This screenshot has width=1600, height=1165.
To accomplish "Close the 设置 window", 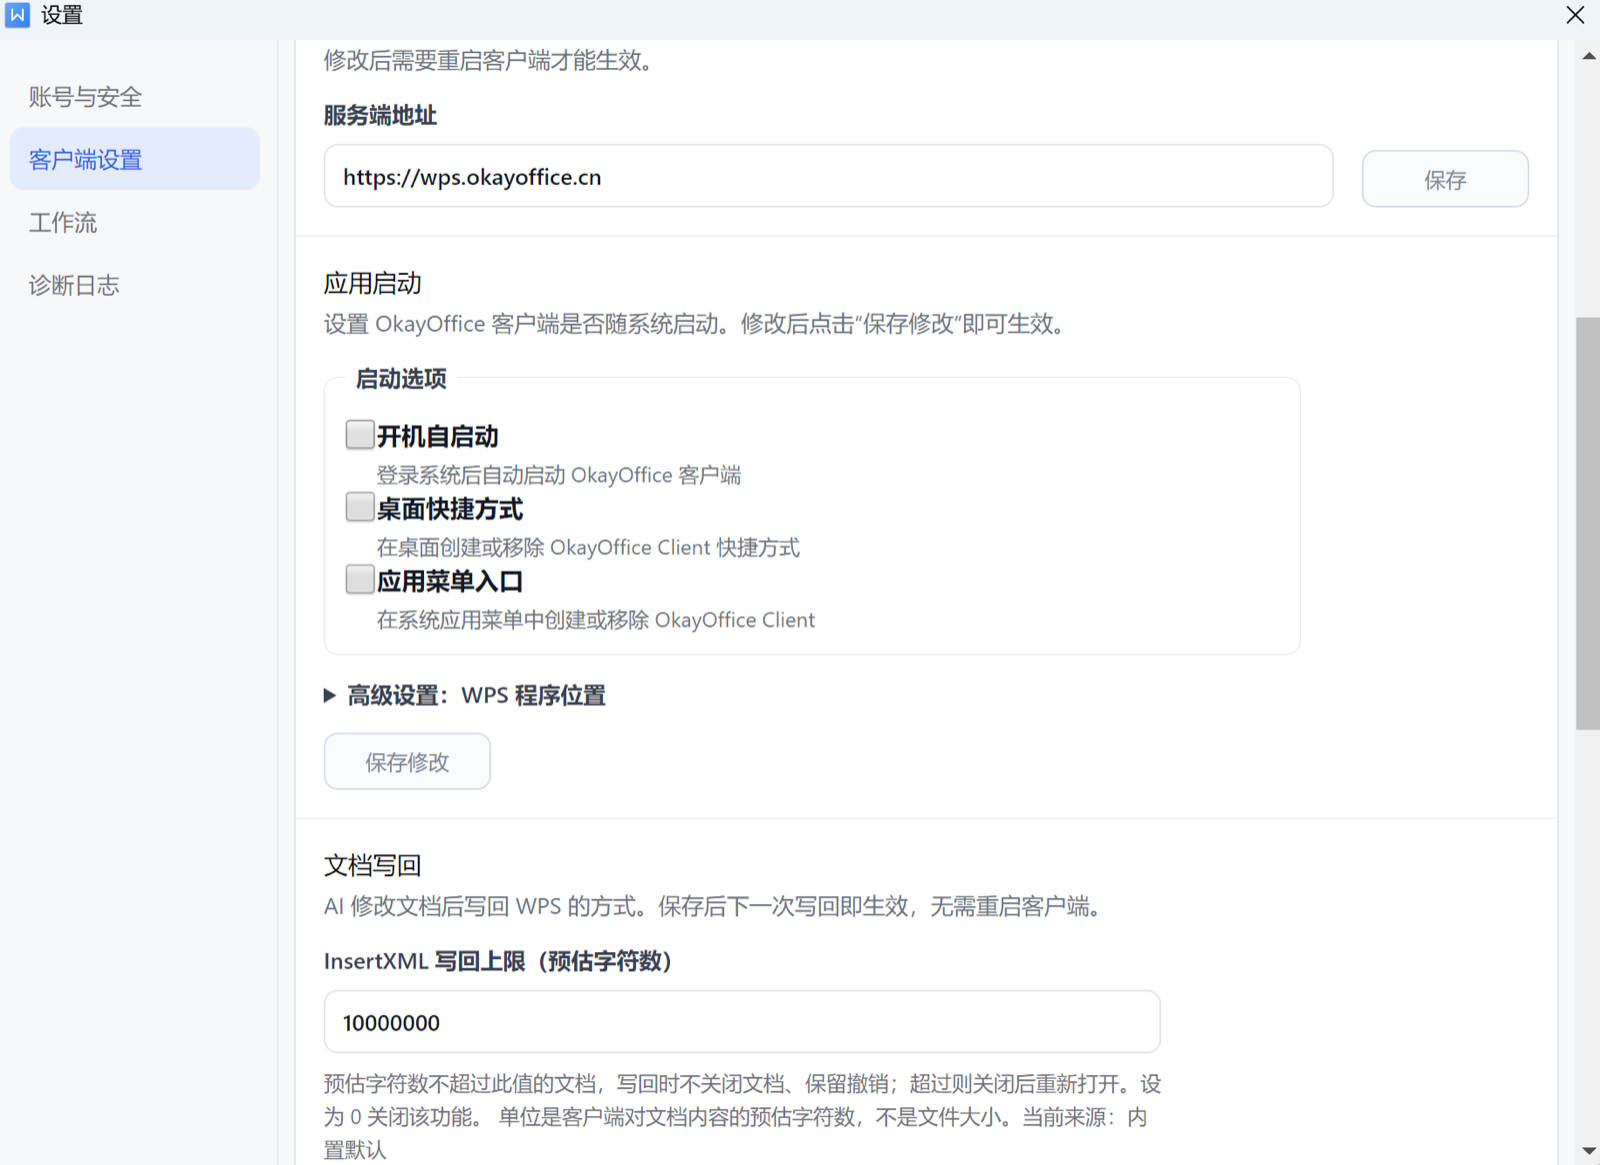I will (1575, 15).
